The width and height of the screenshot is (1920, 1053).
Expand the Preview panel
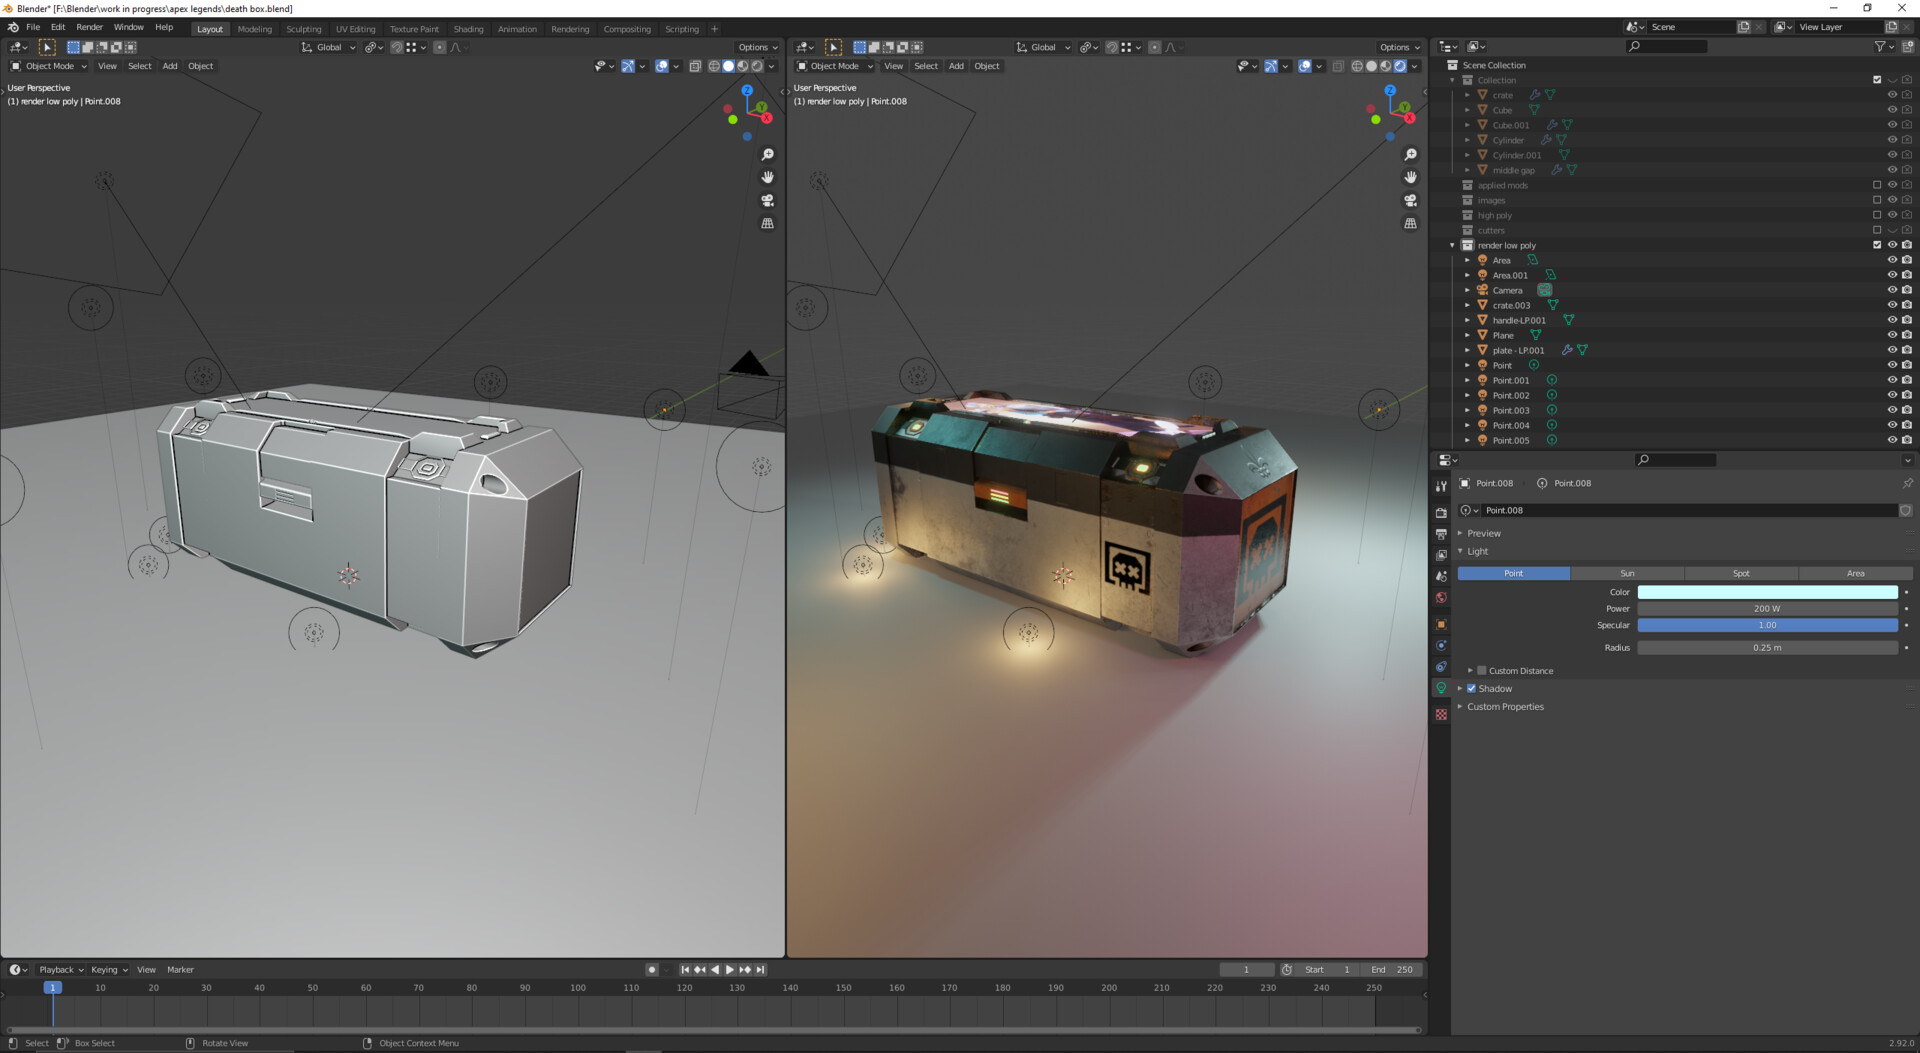[x=1484, y=533]
